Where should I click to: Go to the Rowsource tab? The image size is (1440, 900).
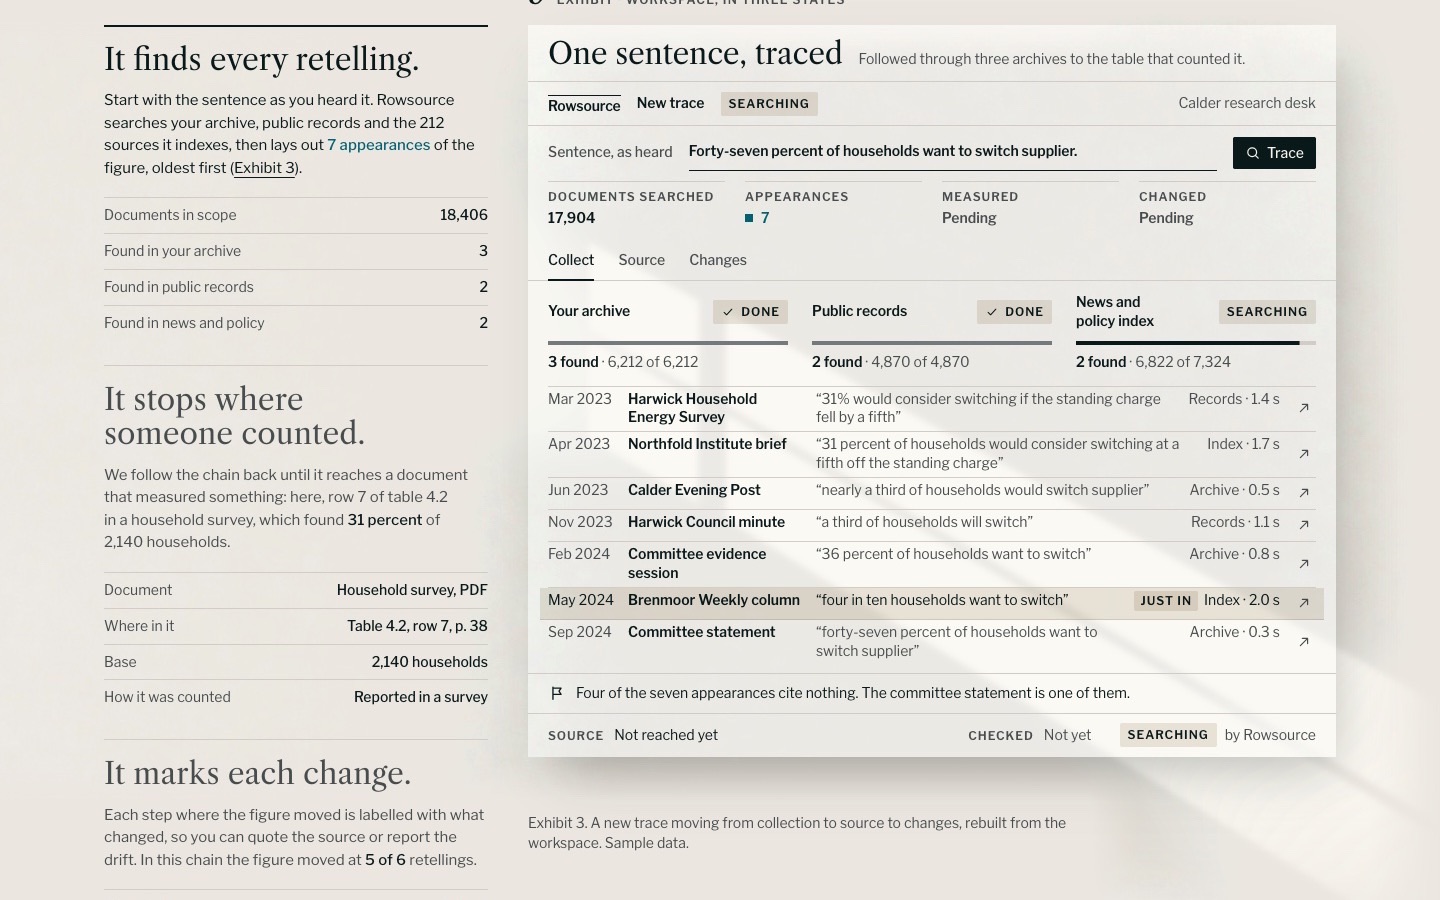[x=584, y=105]
